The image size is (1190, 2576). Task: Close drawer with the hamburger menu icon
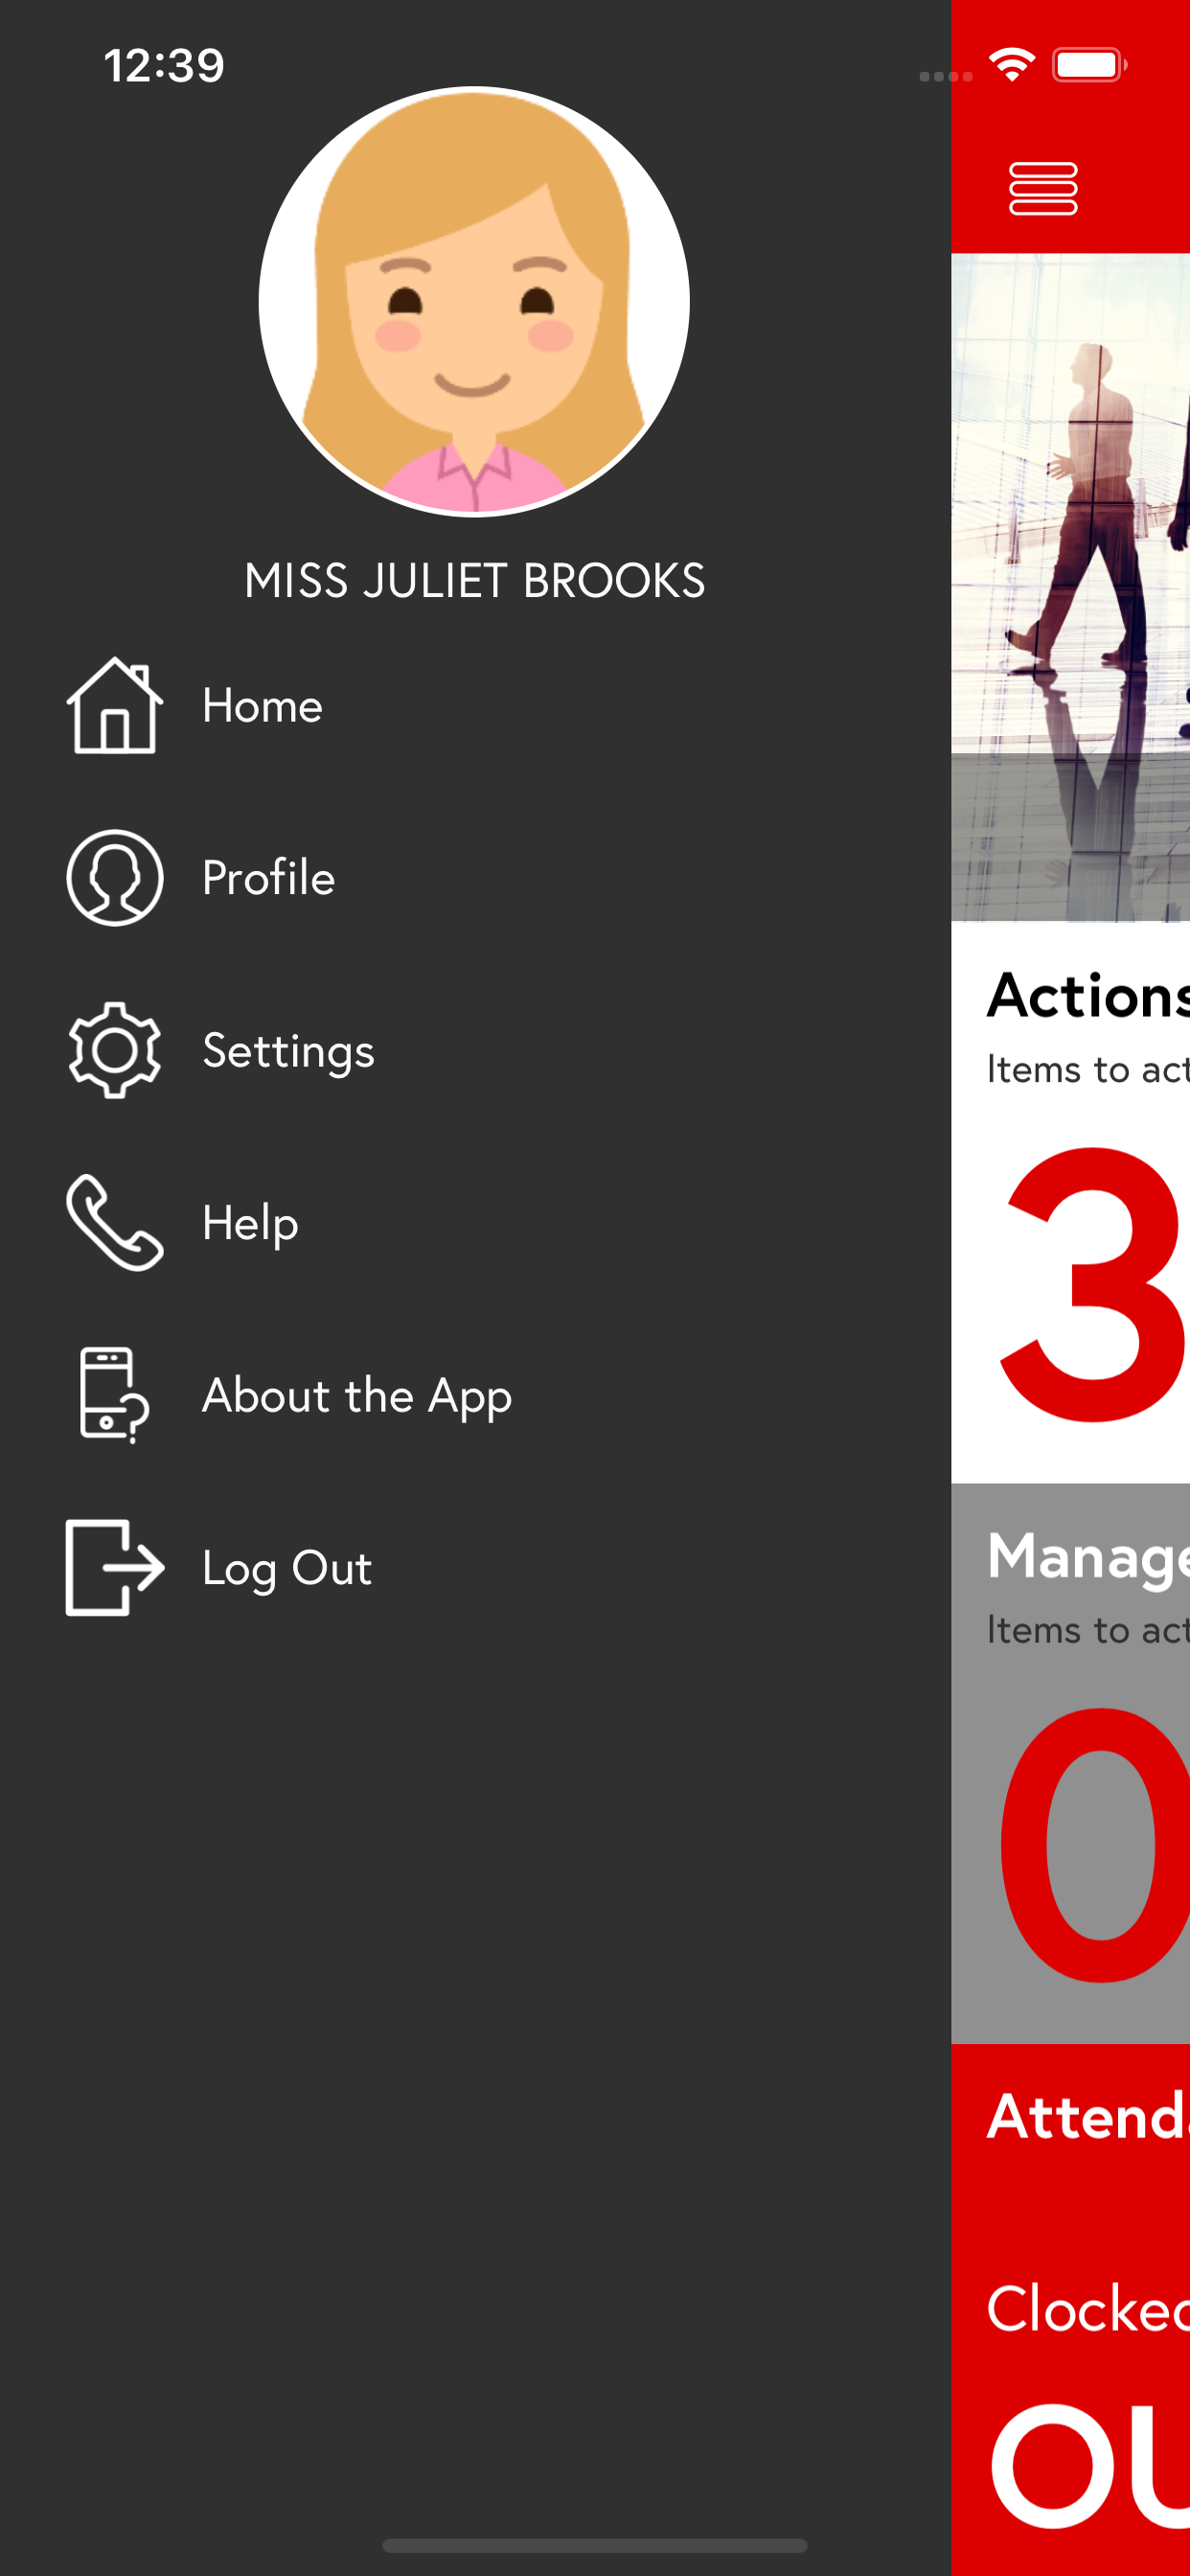coord(1043,188)
